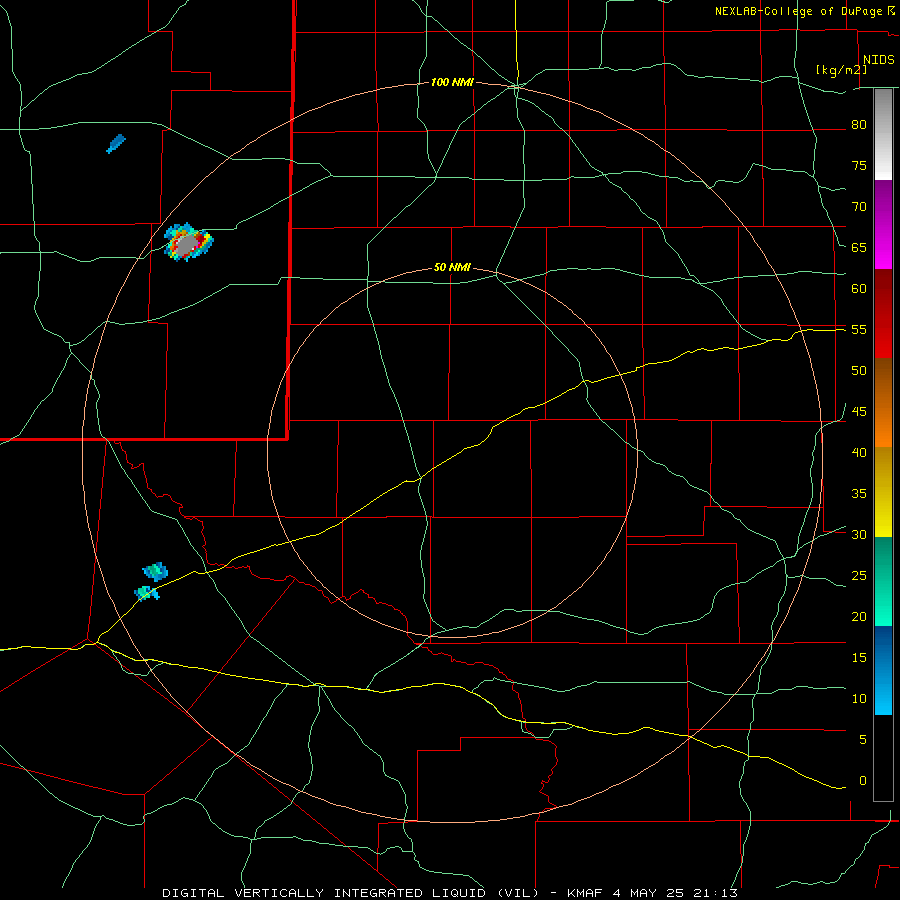
Task: Click the upper teal echo near yellow highway
Action: [156, 572]
